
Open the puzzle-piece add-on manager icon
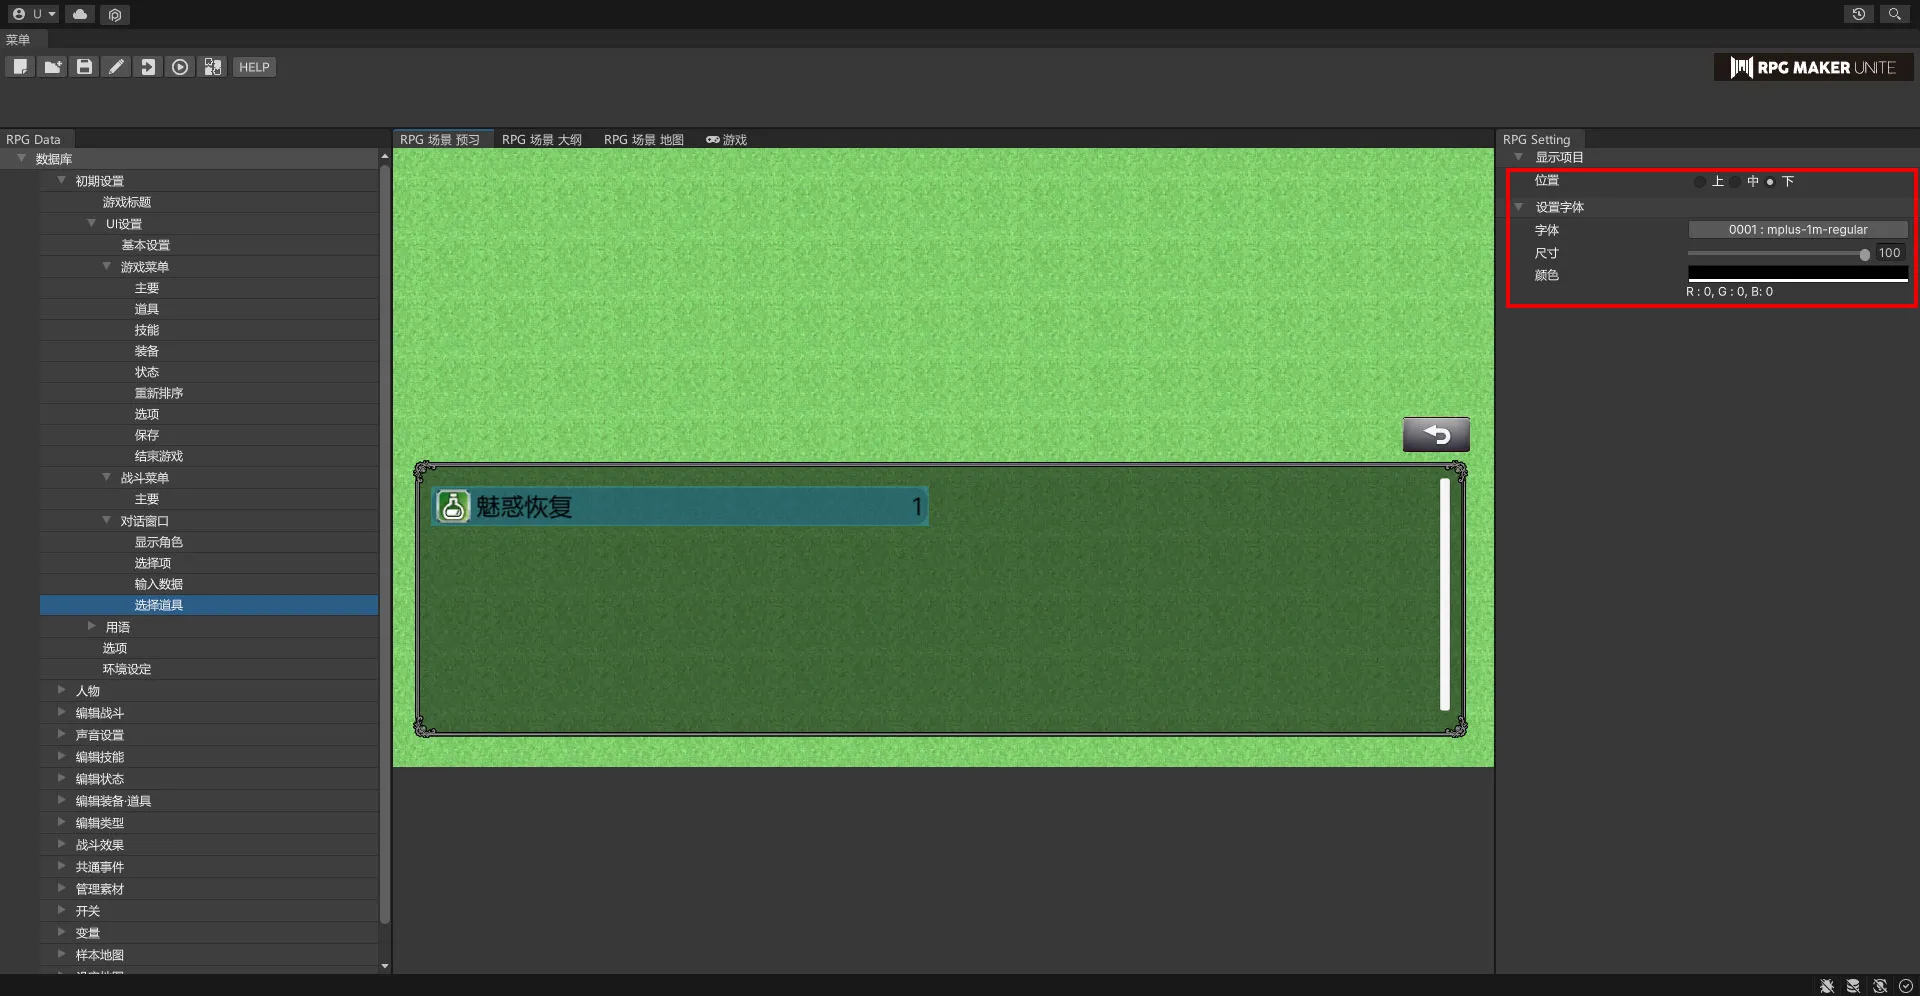[212, 67]
